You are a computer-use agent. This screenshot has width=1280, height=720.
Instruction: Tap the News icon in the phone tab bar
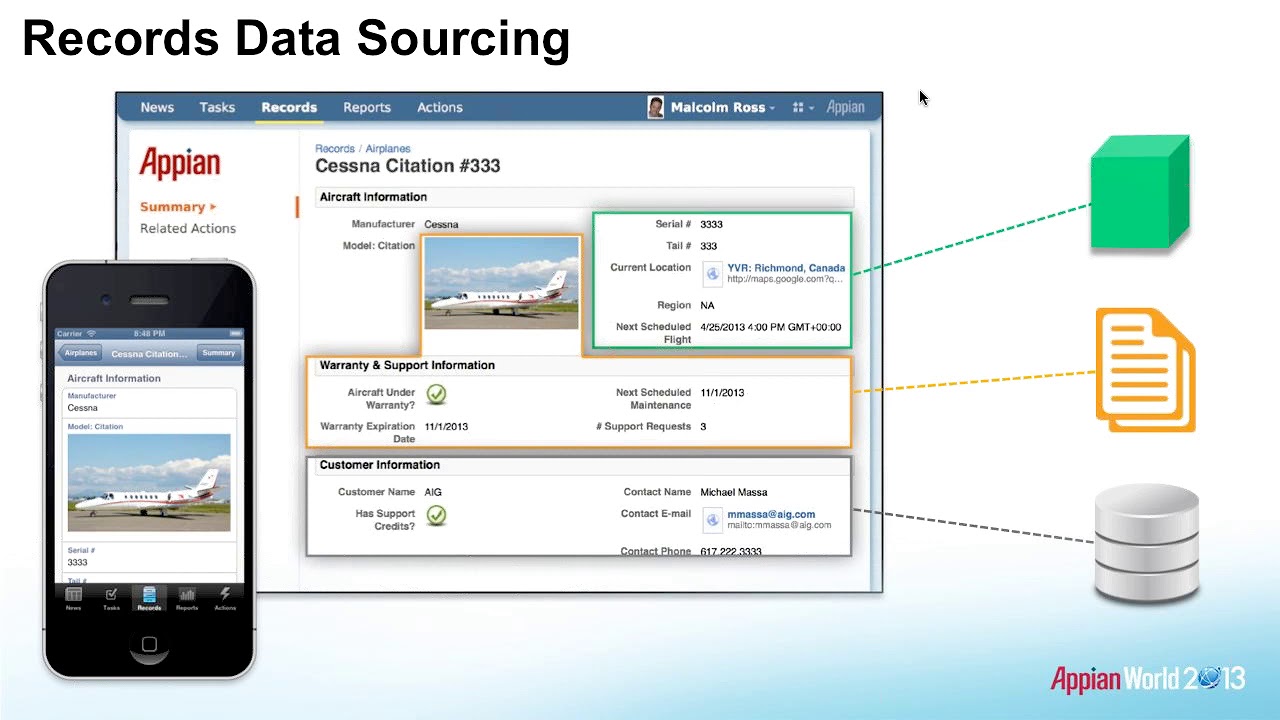tap(74, 599)
